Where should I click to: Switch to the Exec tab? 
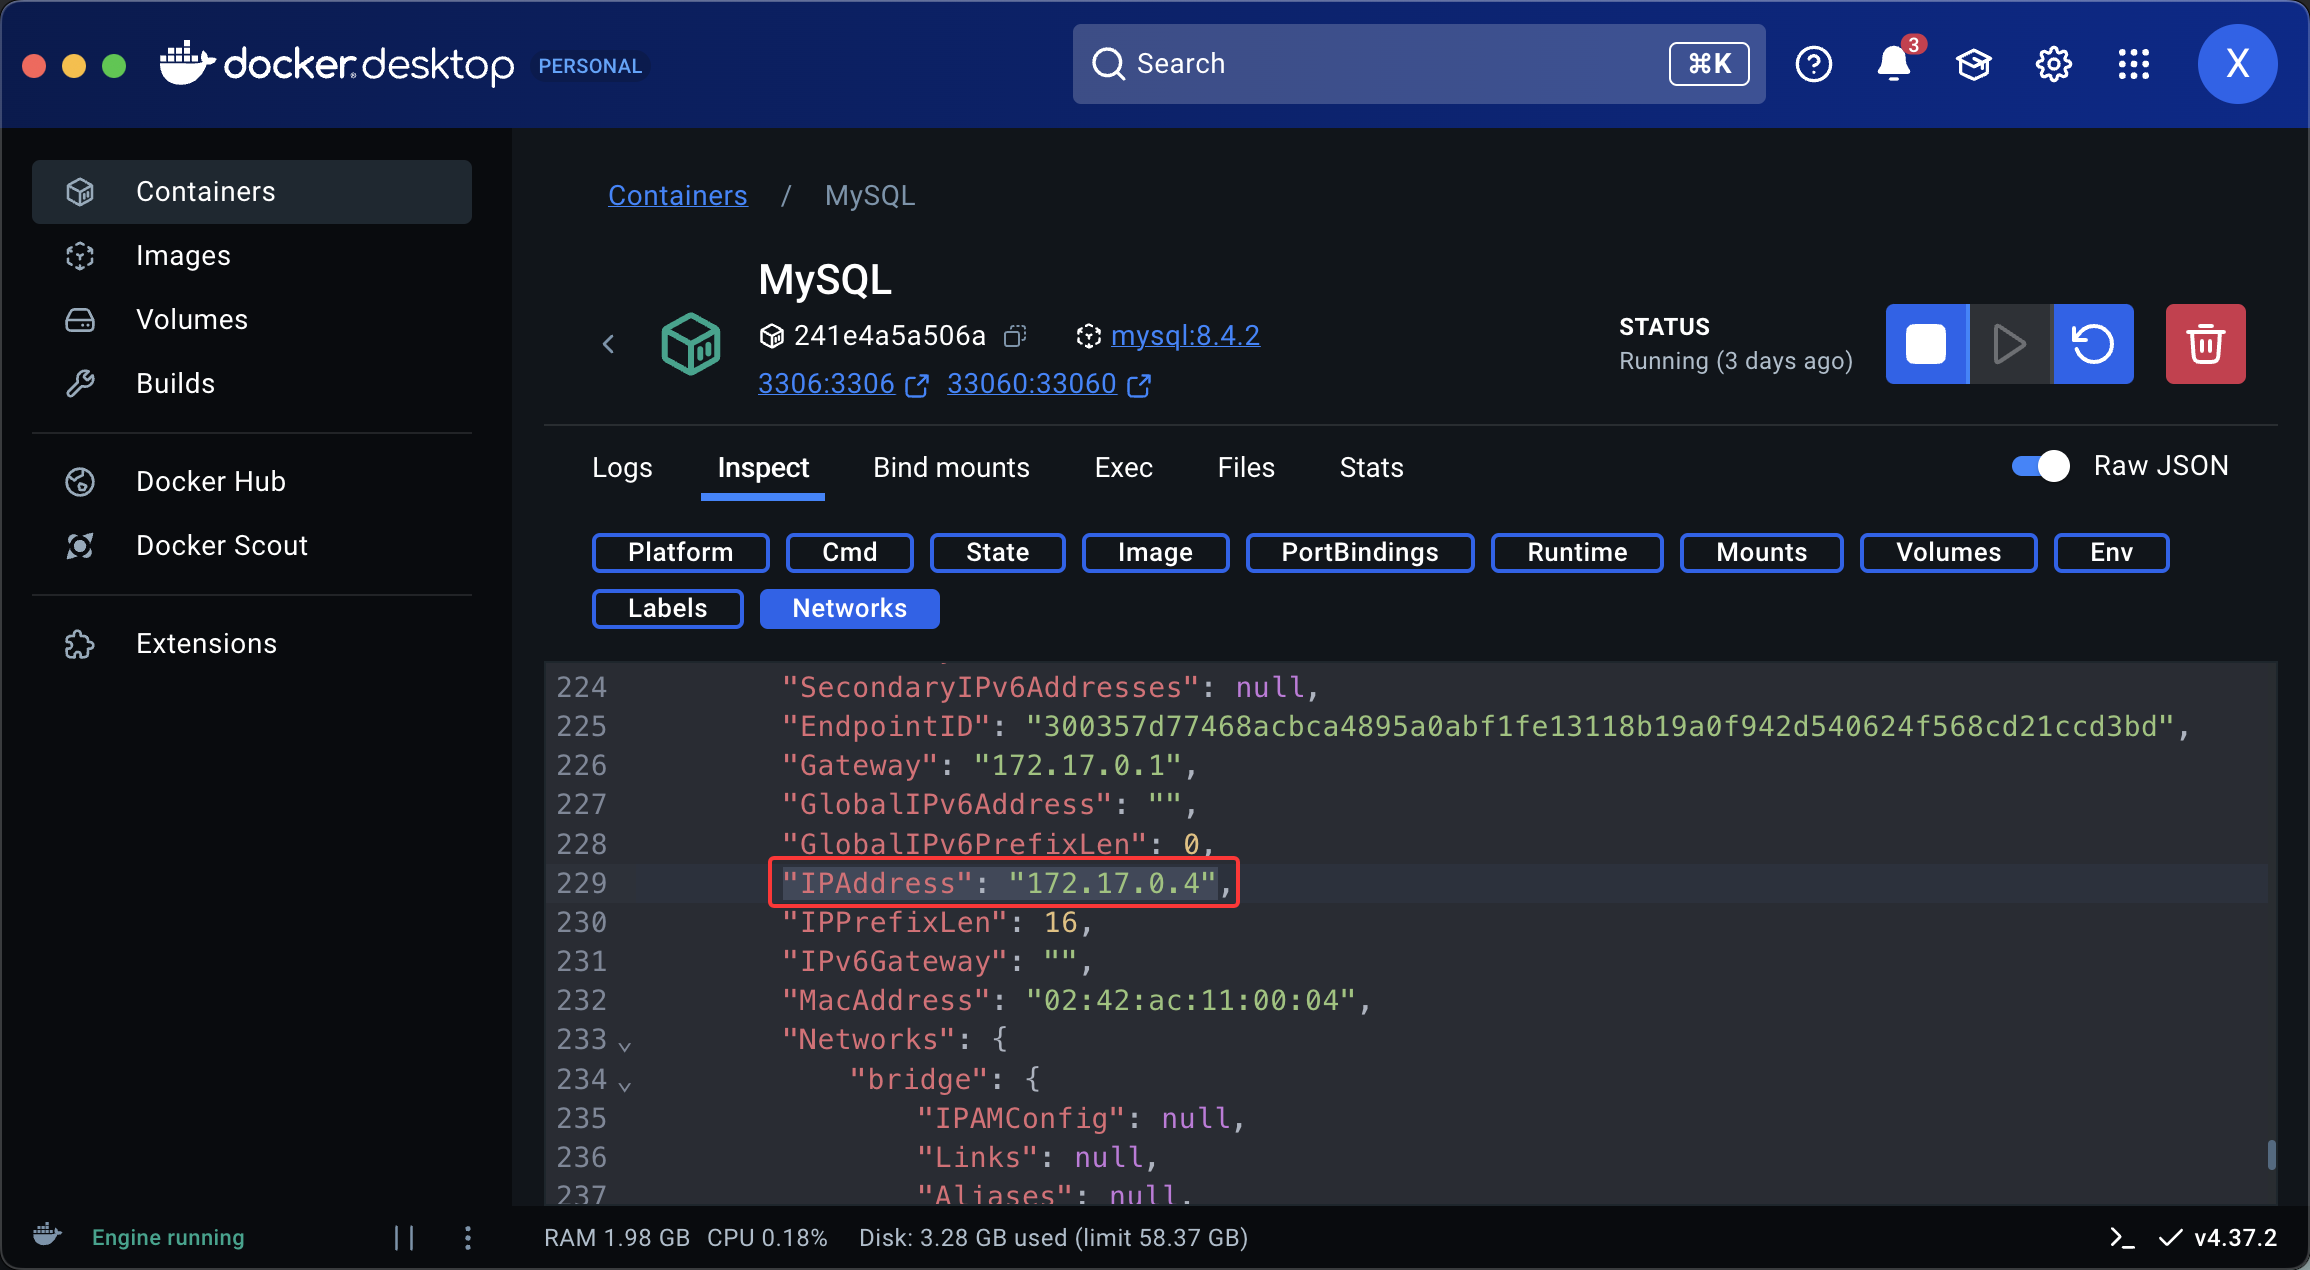[x=1123, y=467]
